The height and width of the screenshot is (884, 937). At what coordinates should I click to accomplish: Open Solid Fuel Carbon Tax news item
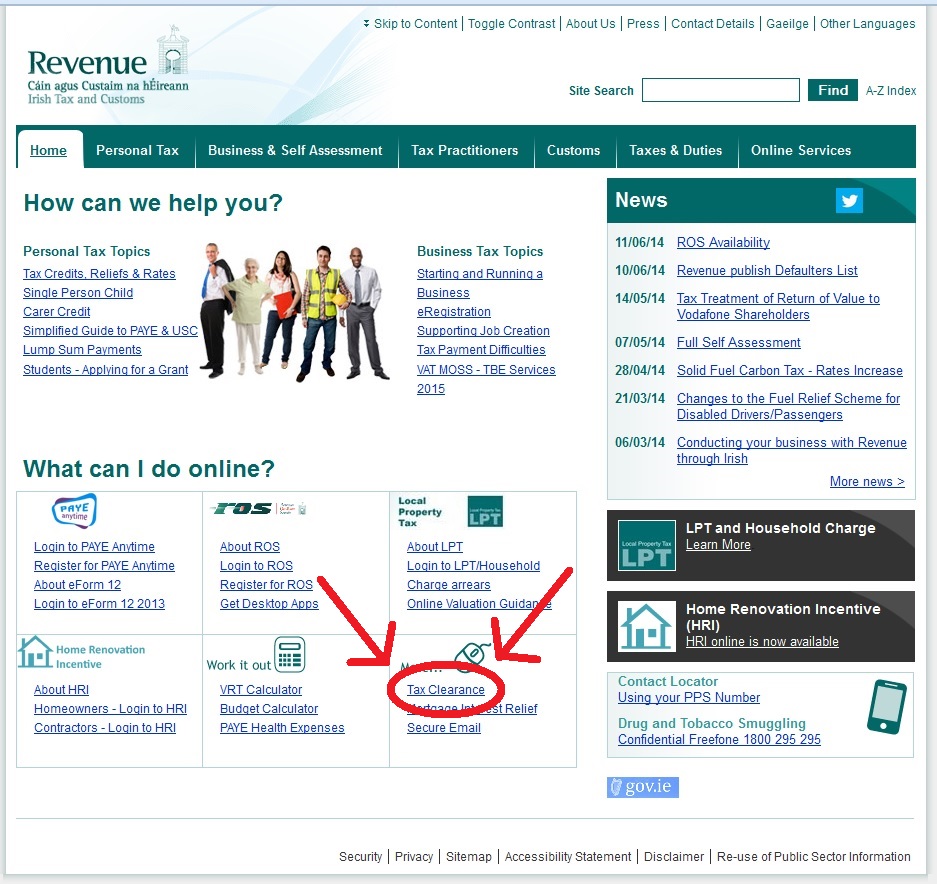pyautogui.click(x=789, y=371)
